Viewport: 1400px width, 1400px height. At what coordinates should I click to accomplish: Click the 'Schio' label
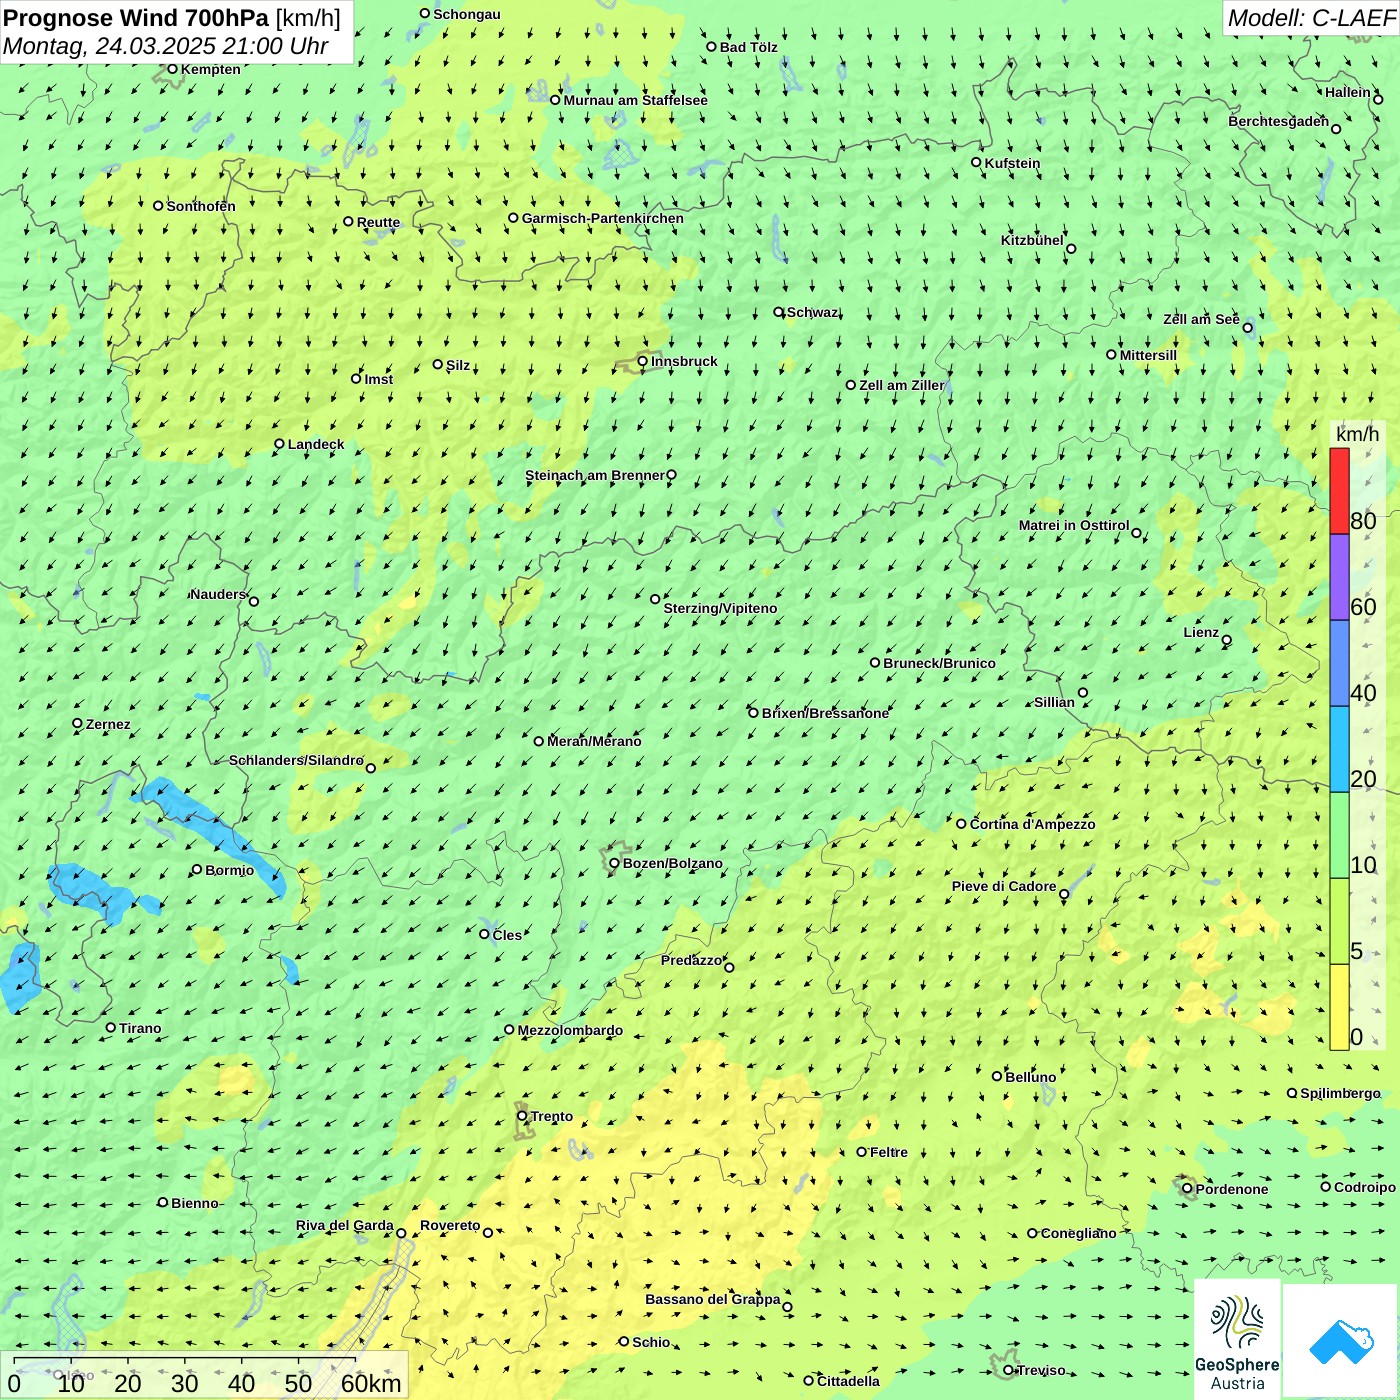(651, 1342)
